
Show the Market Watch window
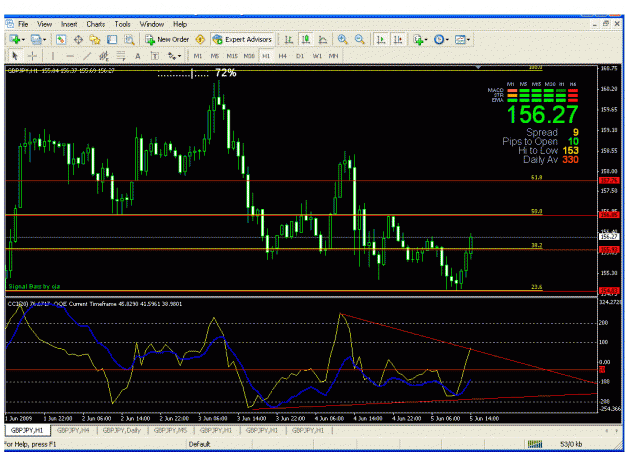tap(61, 39)
